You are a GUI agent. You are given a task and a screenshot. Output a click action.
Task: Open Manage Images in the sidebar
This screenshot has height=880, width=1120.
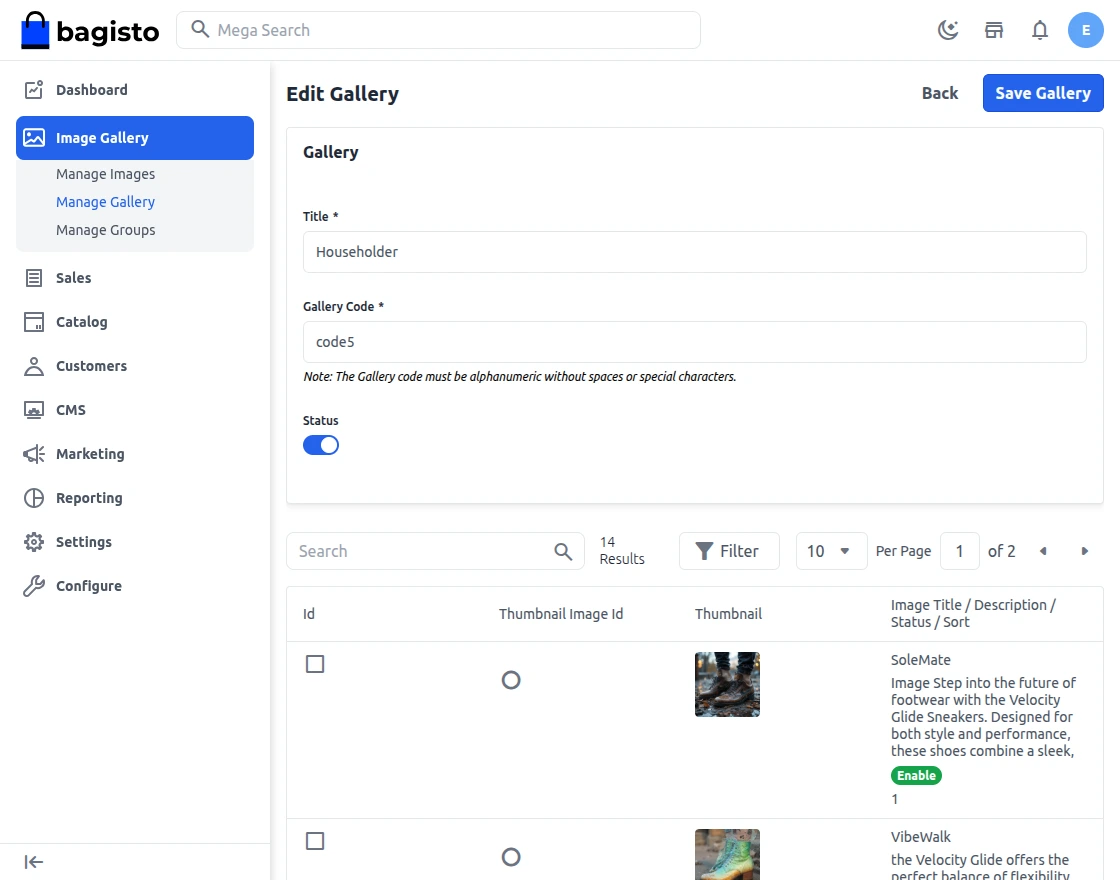[x=105, y=173]
